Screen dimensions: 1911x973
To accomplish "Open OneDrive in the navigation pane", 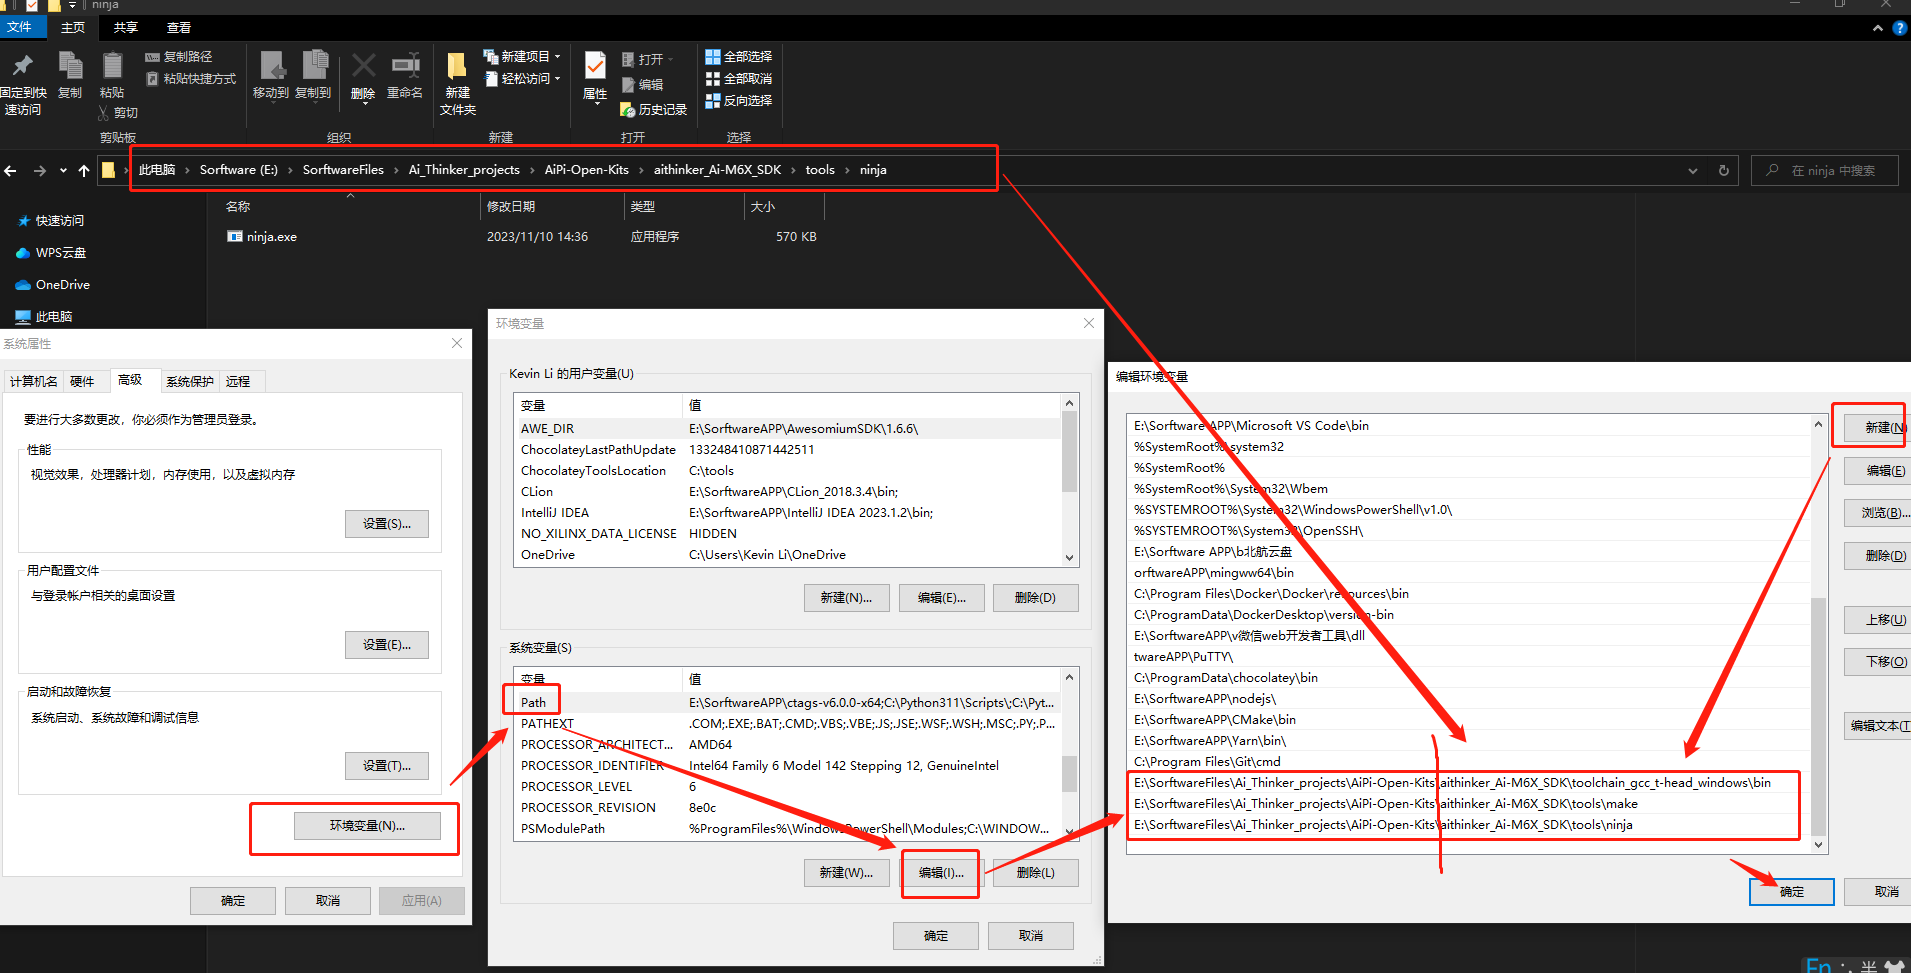I will (53, 285).
